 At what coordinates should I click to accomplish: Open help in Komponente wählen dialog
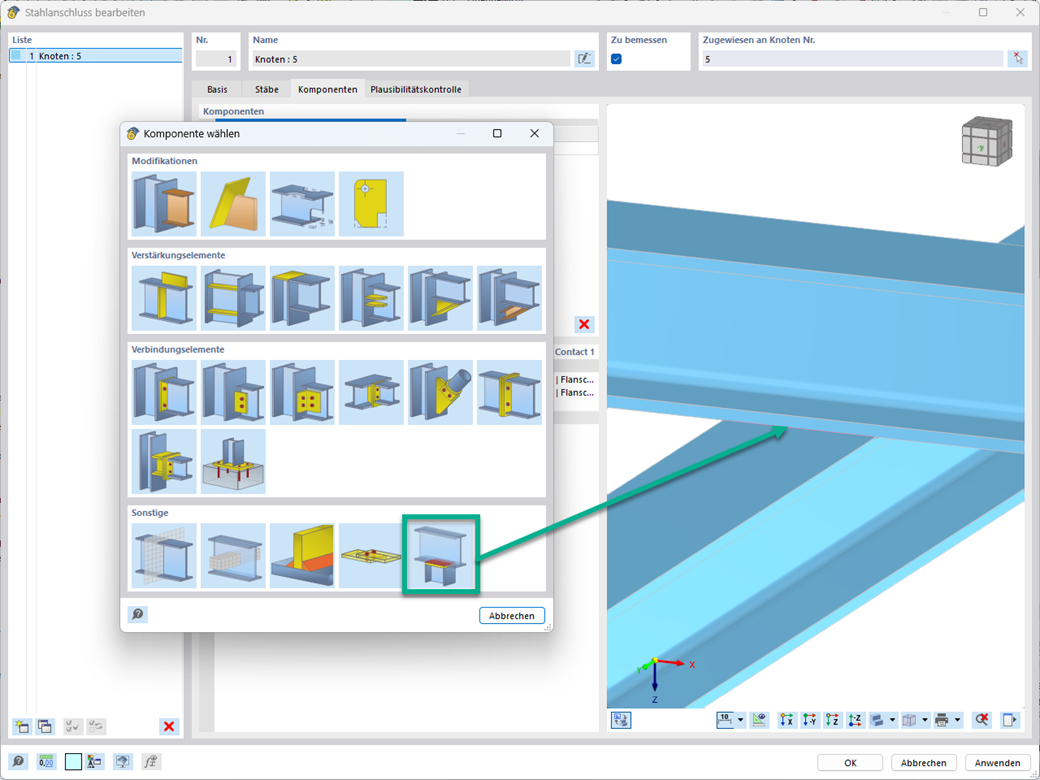(x=137, y=614)
